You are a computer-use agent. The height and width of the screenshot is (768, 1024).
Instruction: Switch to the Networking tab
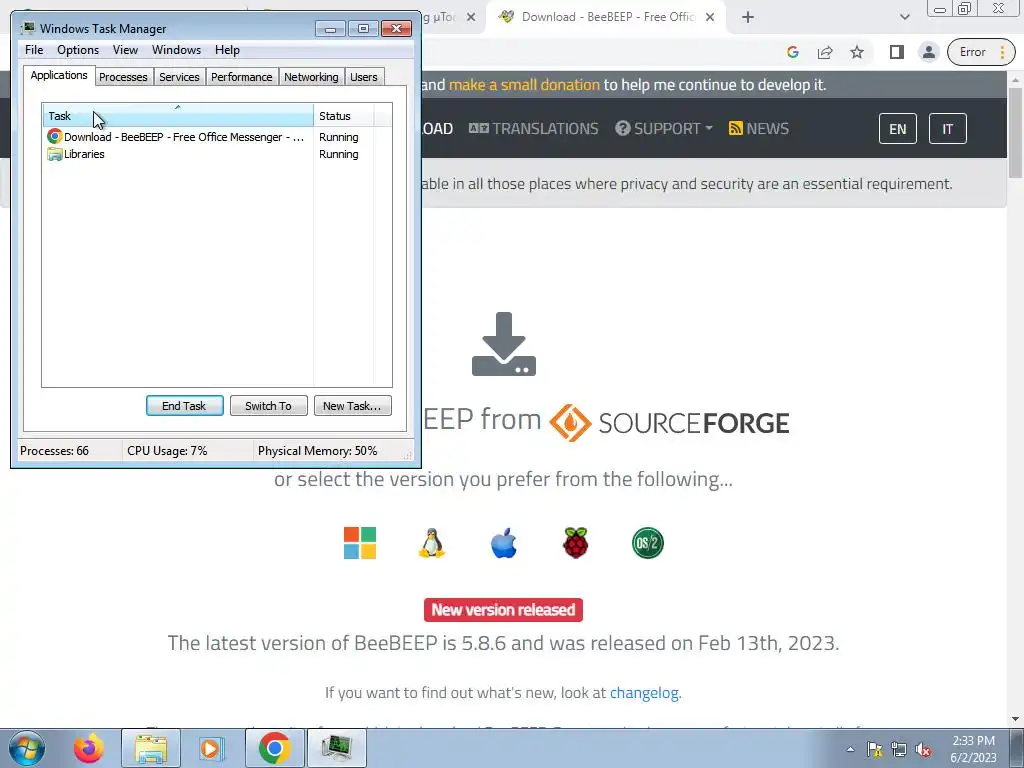[x=311, y=77]
